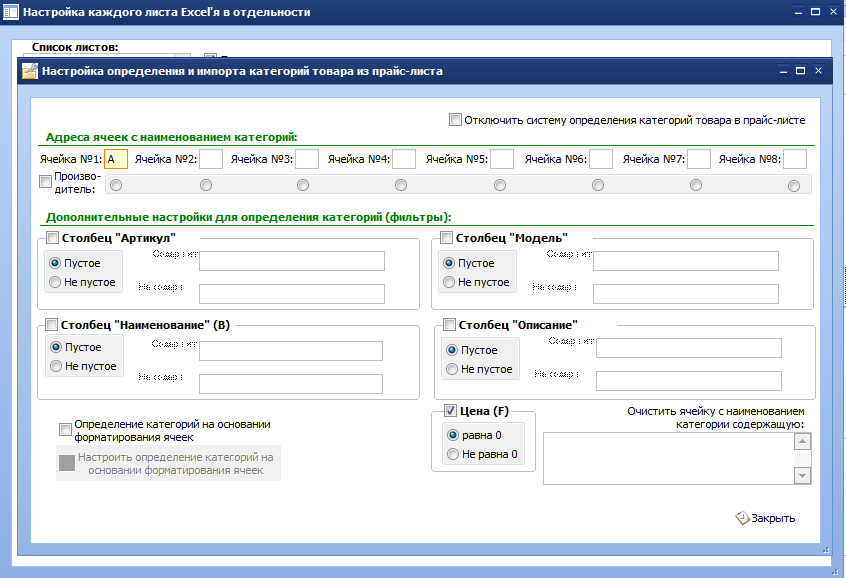Screen dimensions: 846x578
Task: Enable the Столбец "Модель" checkbox
Action: point(446,237)
